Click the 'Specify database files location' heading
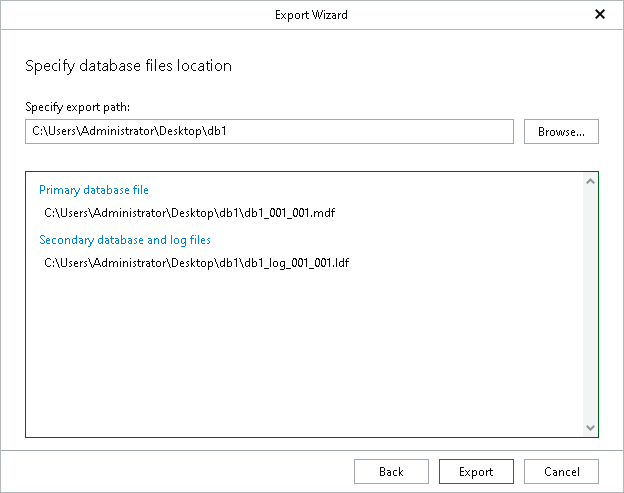 tap(128, 66)
